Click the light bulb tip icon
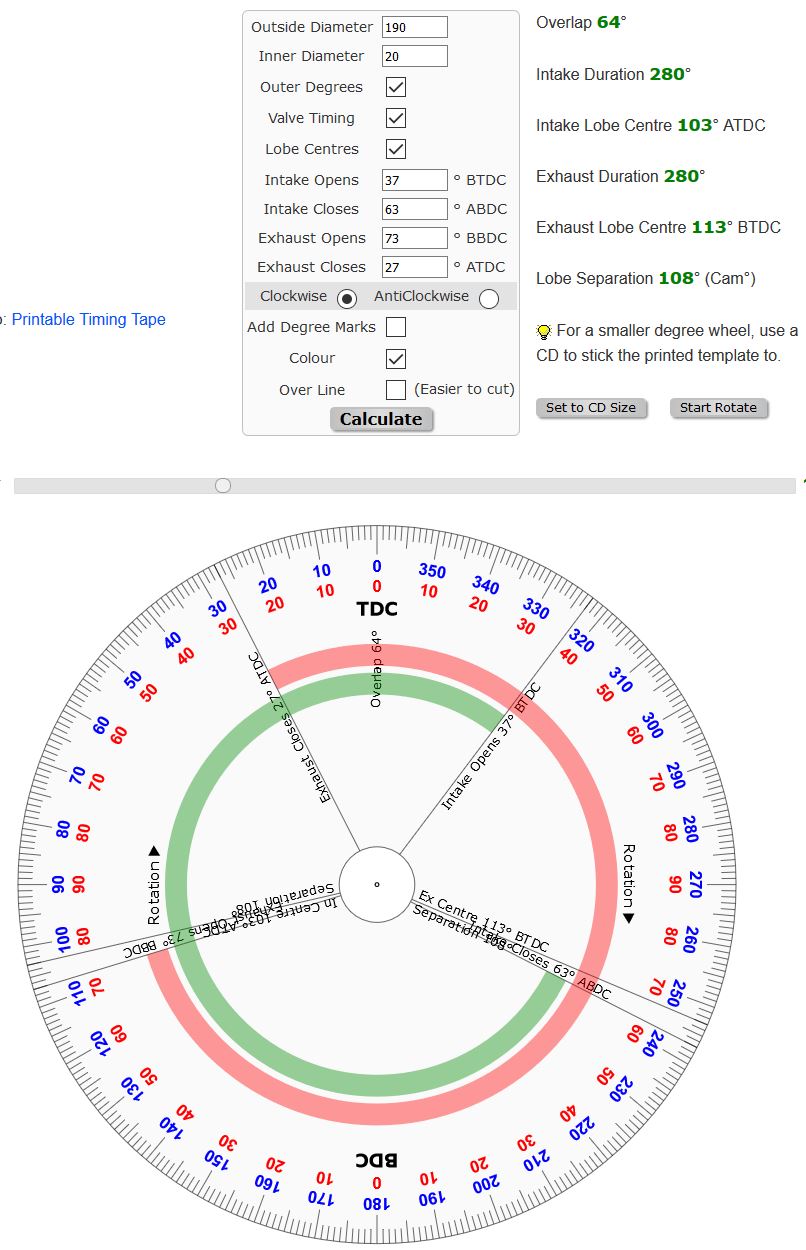Image resolution: width=806 pixels, height=1250 pixels. click(x=544, y=331)
